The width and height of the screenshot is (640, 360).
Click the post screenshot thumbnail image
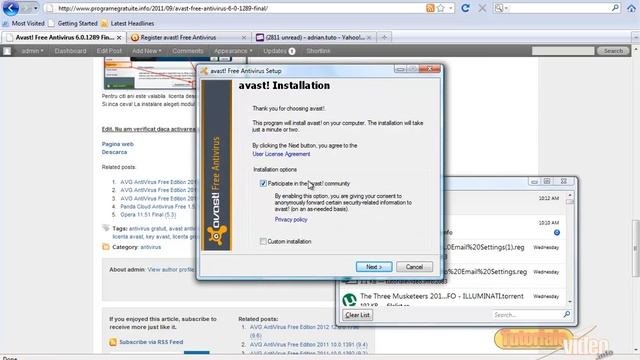click(x=150, y=73)
